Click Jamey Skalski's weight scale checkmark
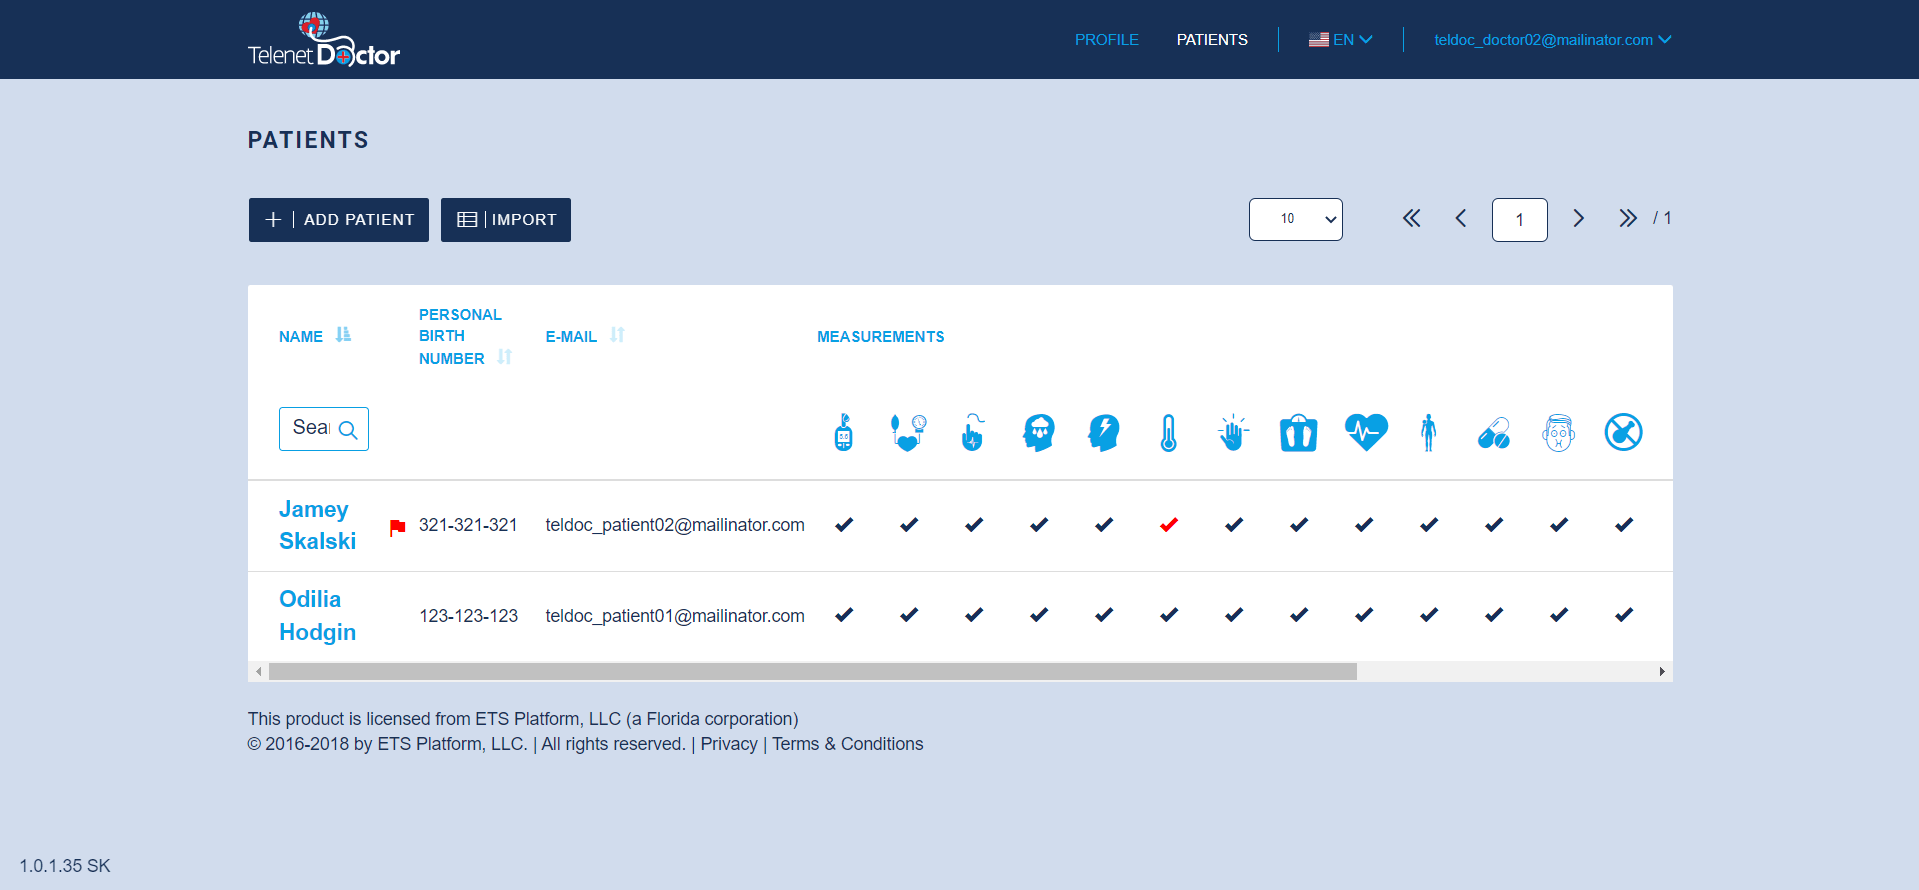 pyautogui.click(x=1299, y=525)
